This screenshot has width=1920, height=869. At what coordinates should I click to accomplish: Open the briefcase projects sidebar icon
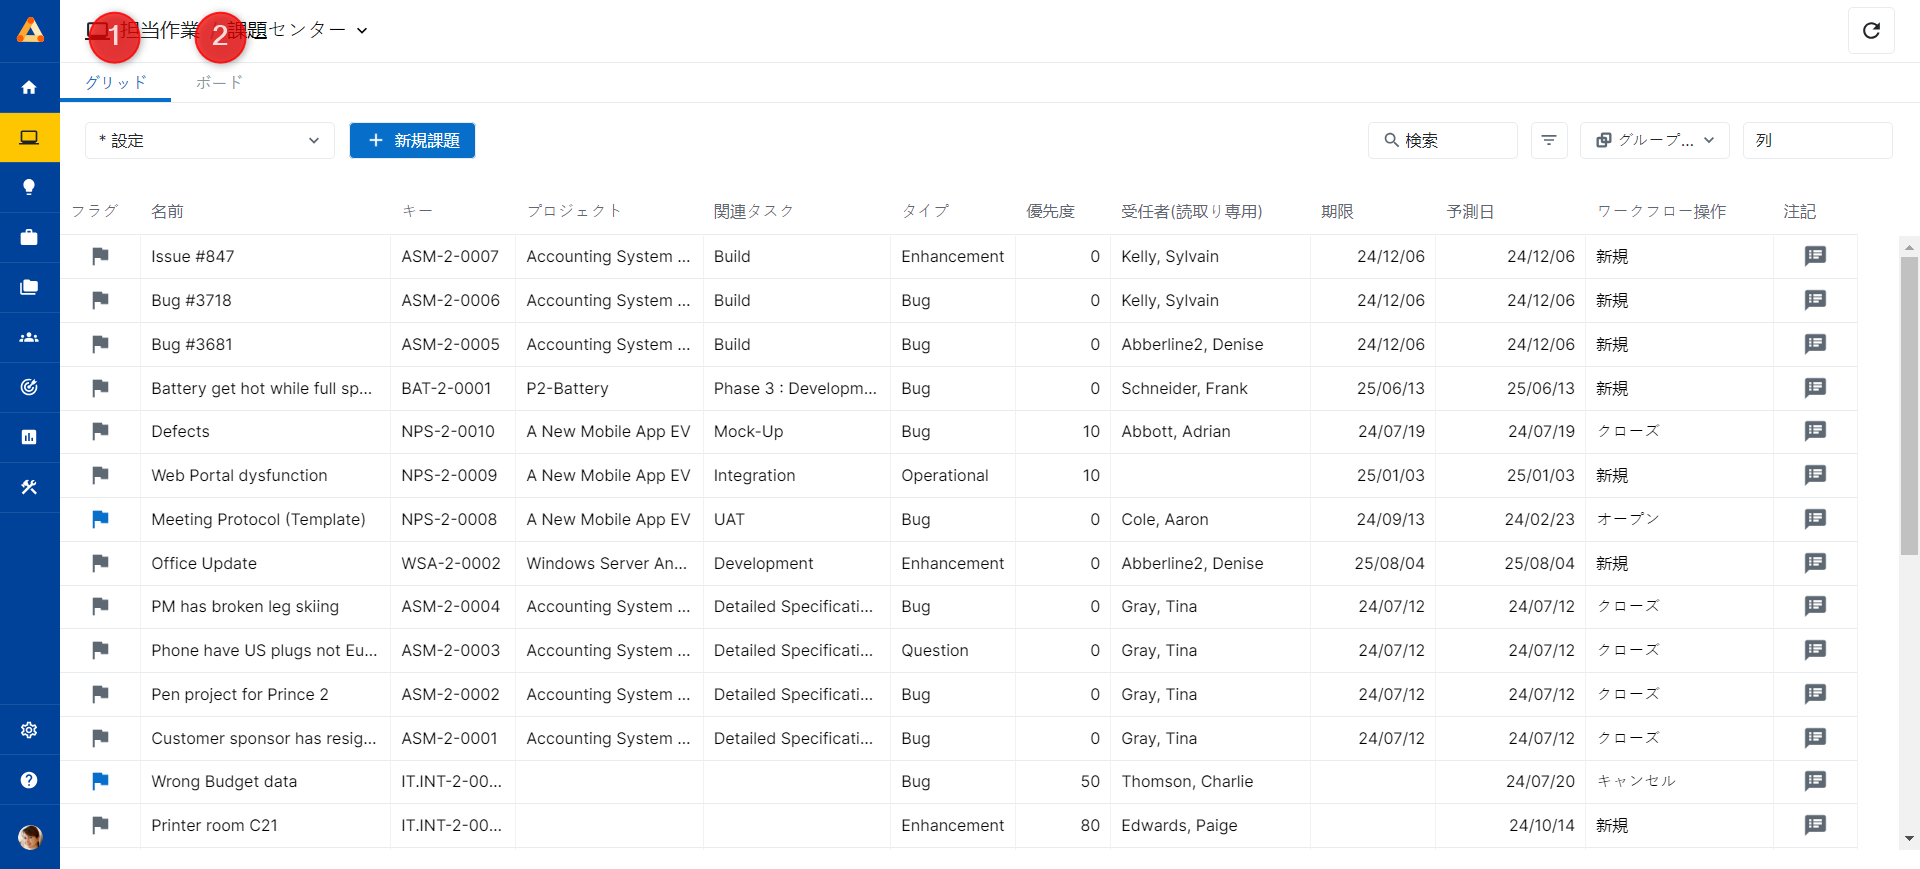click(x=29, y=237)
